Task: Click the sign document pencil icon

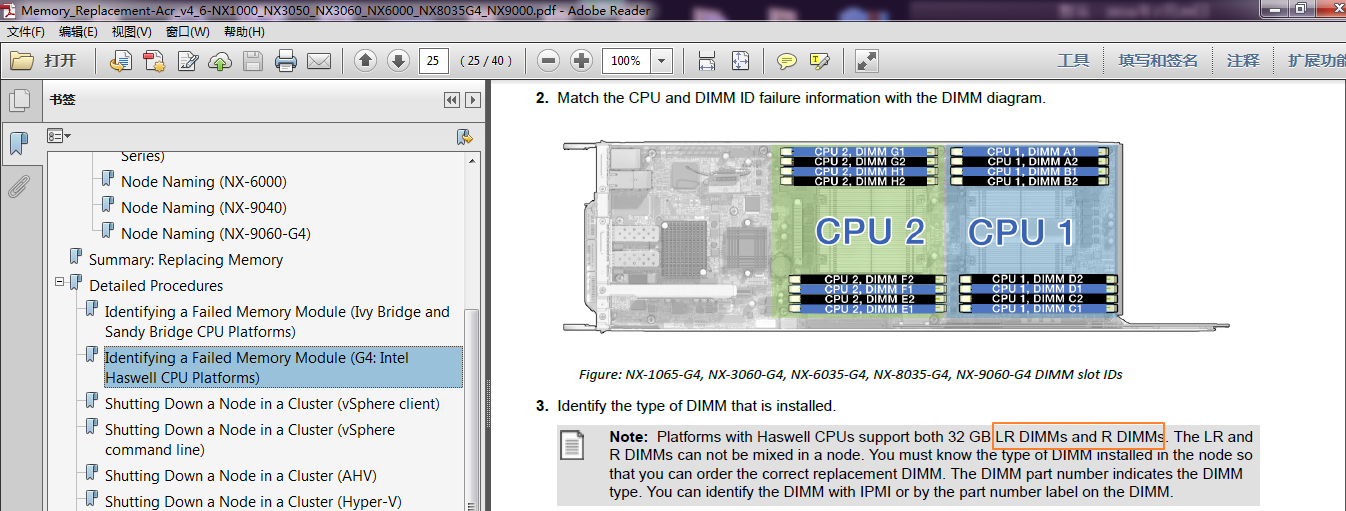Action: click(x=187, y=61)
